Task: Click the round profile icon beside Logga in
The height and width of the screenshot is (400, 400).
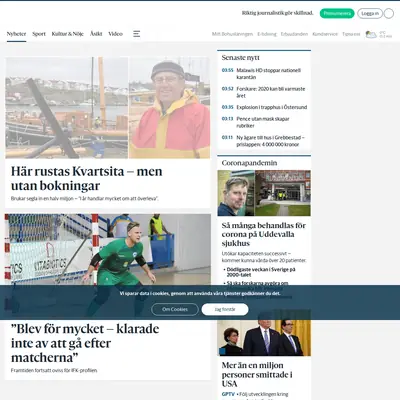Action: point(389,13)
